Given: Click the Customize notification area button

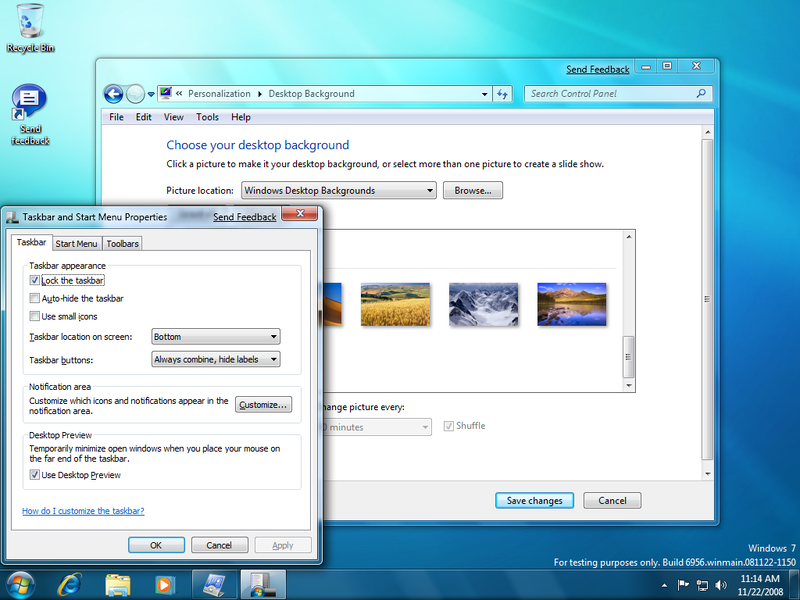Looking at the screenshot, I should click(x=263, y=405).
